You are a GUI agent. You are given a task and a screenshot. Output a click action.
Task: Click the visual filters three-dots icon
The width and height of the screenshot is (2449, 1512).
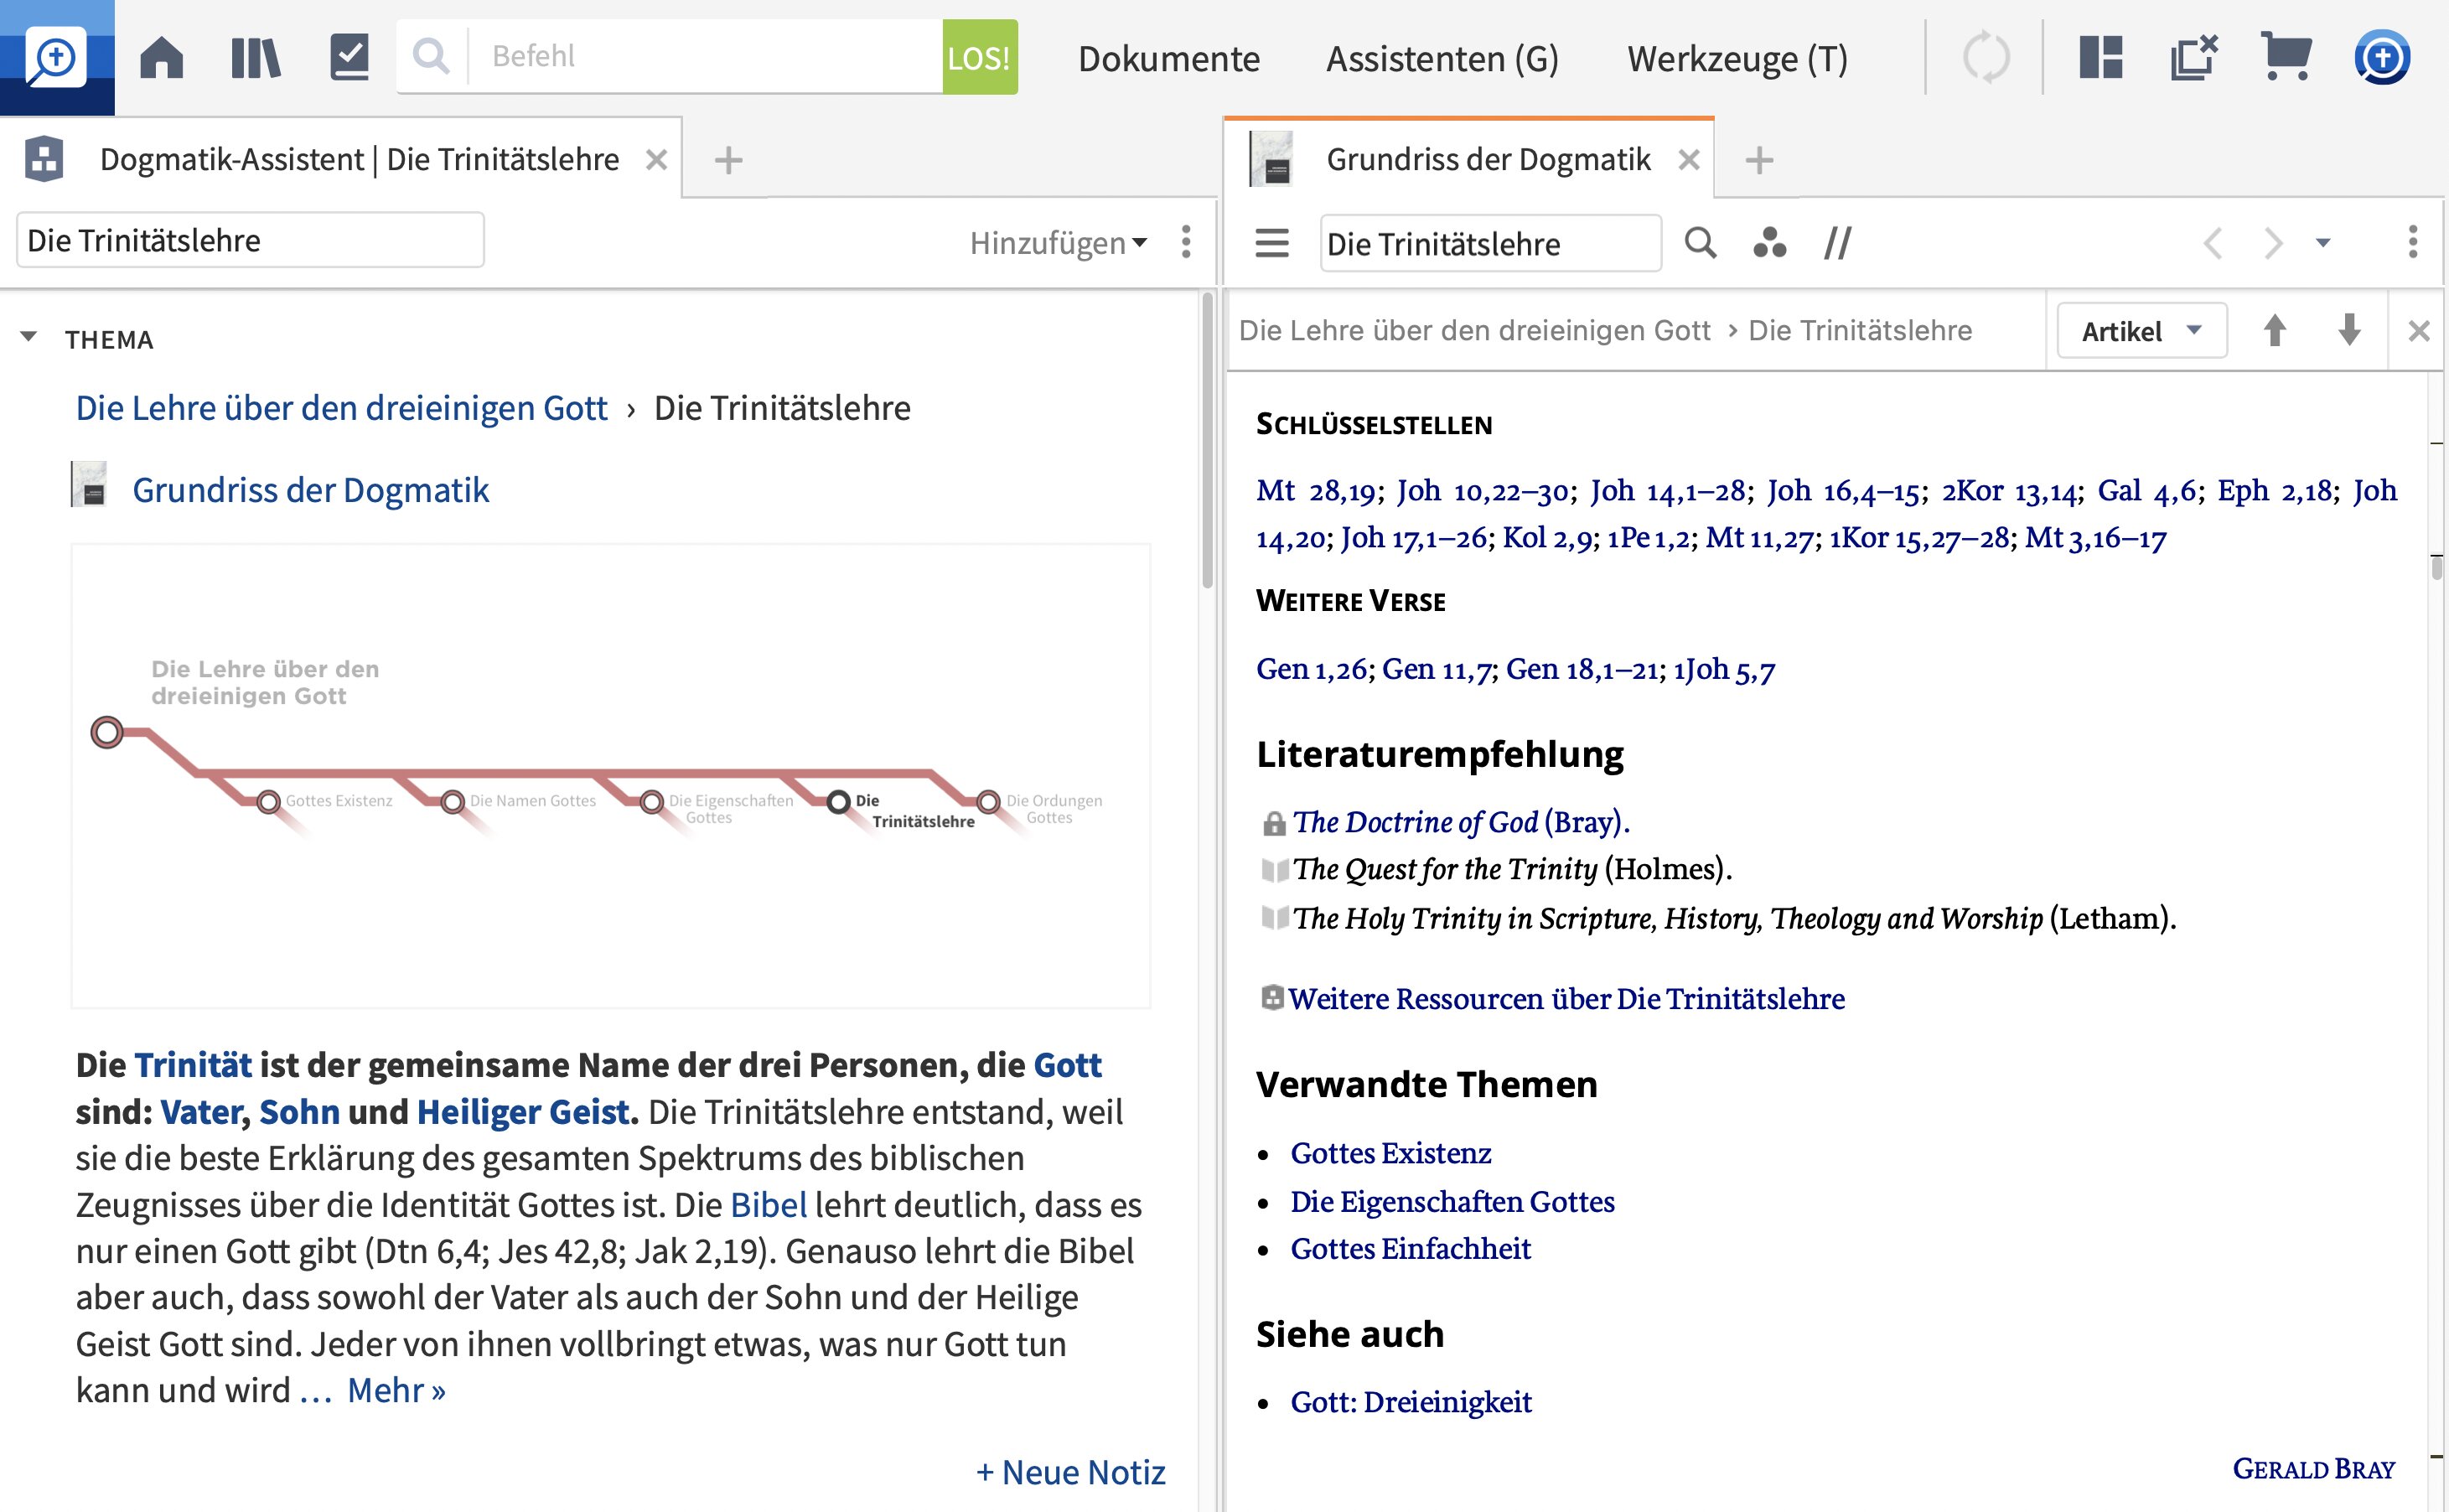(x=1769, y=243)
